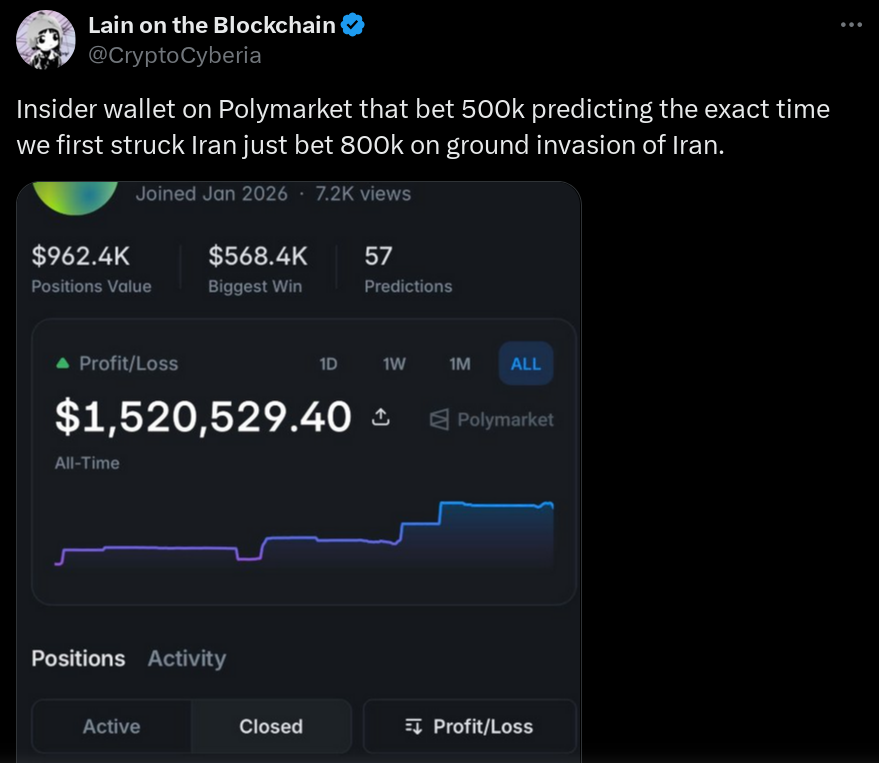Click the share icon beside profit amount
The width and height of the screenshot is (879, 763).
coord(380,418)
